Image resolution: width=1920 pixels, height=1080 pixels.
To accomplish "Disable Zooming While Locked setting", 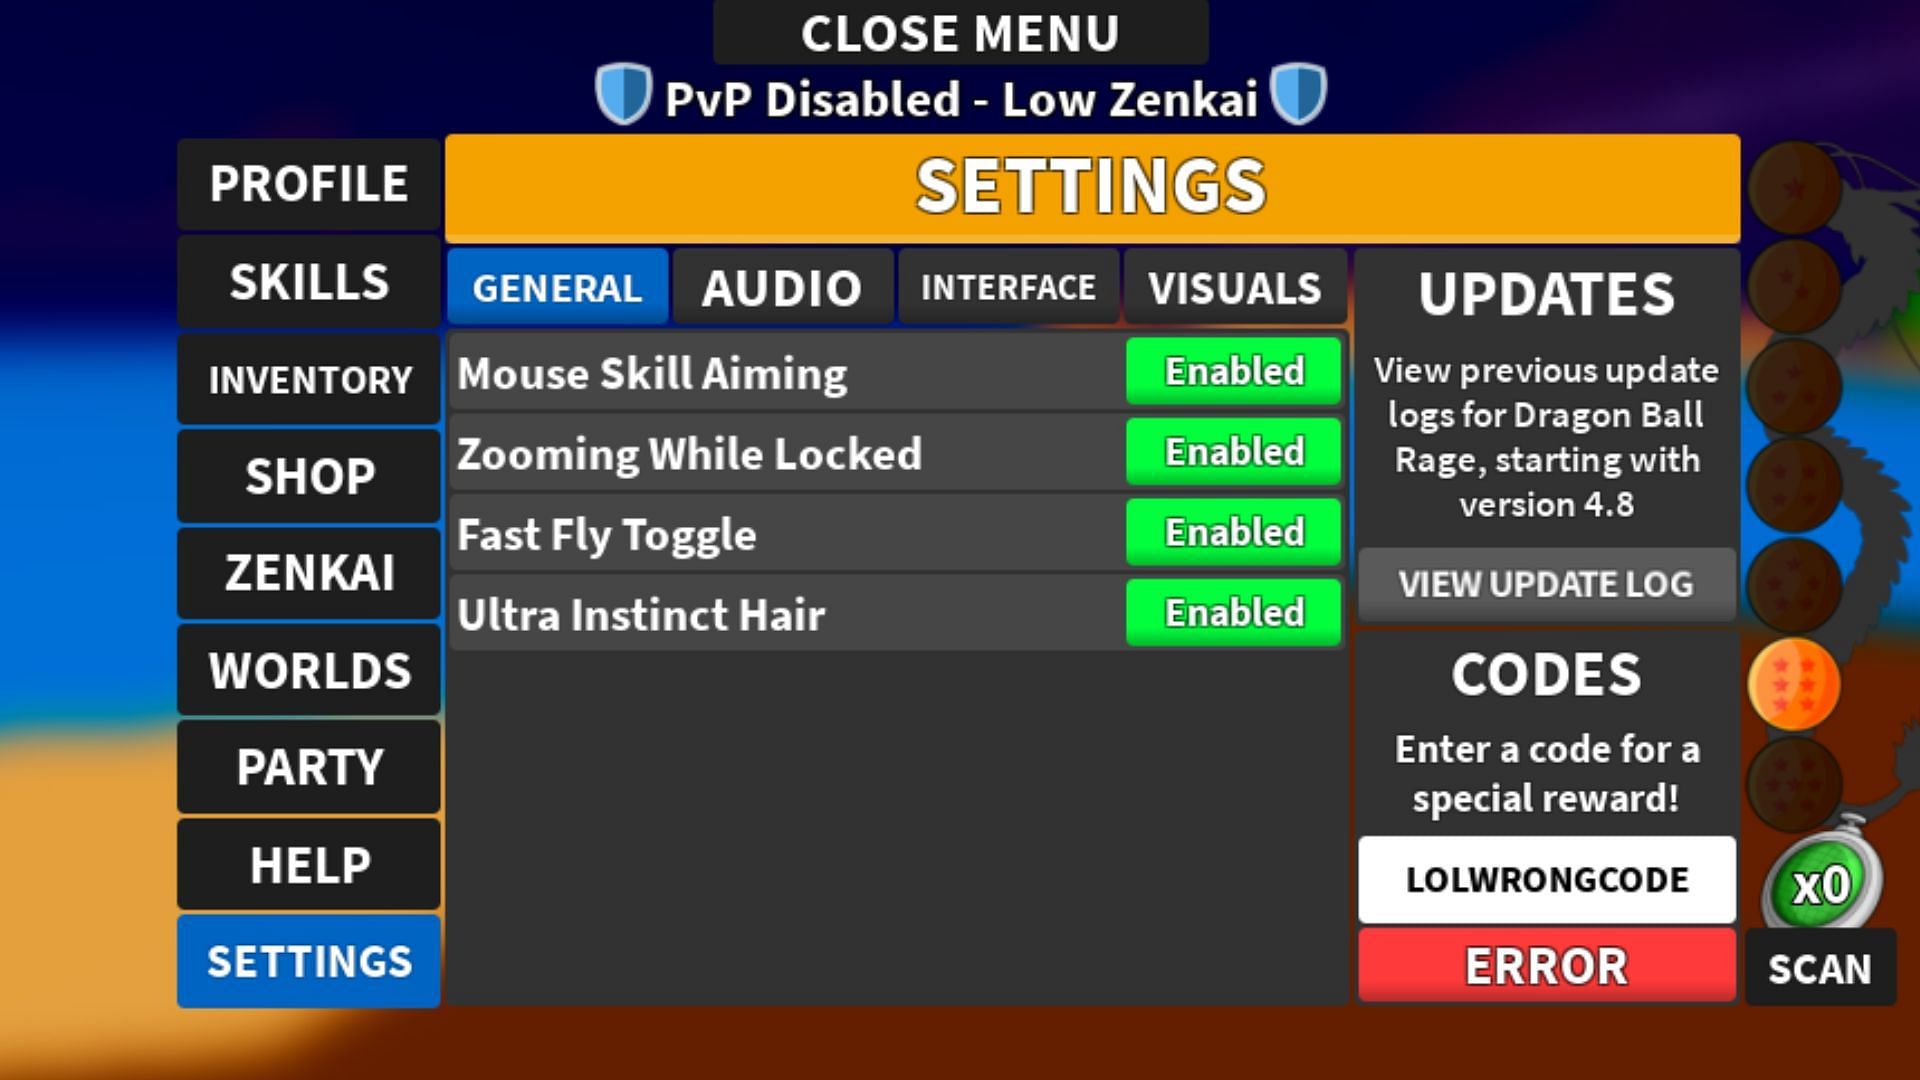I will [1233, 452].
